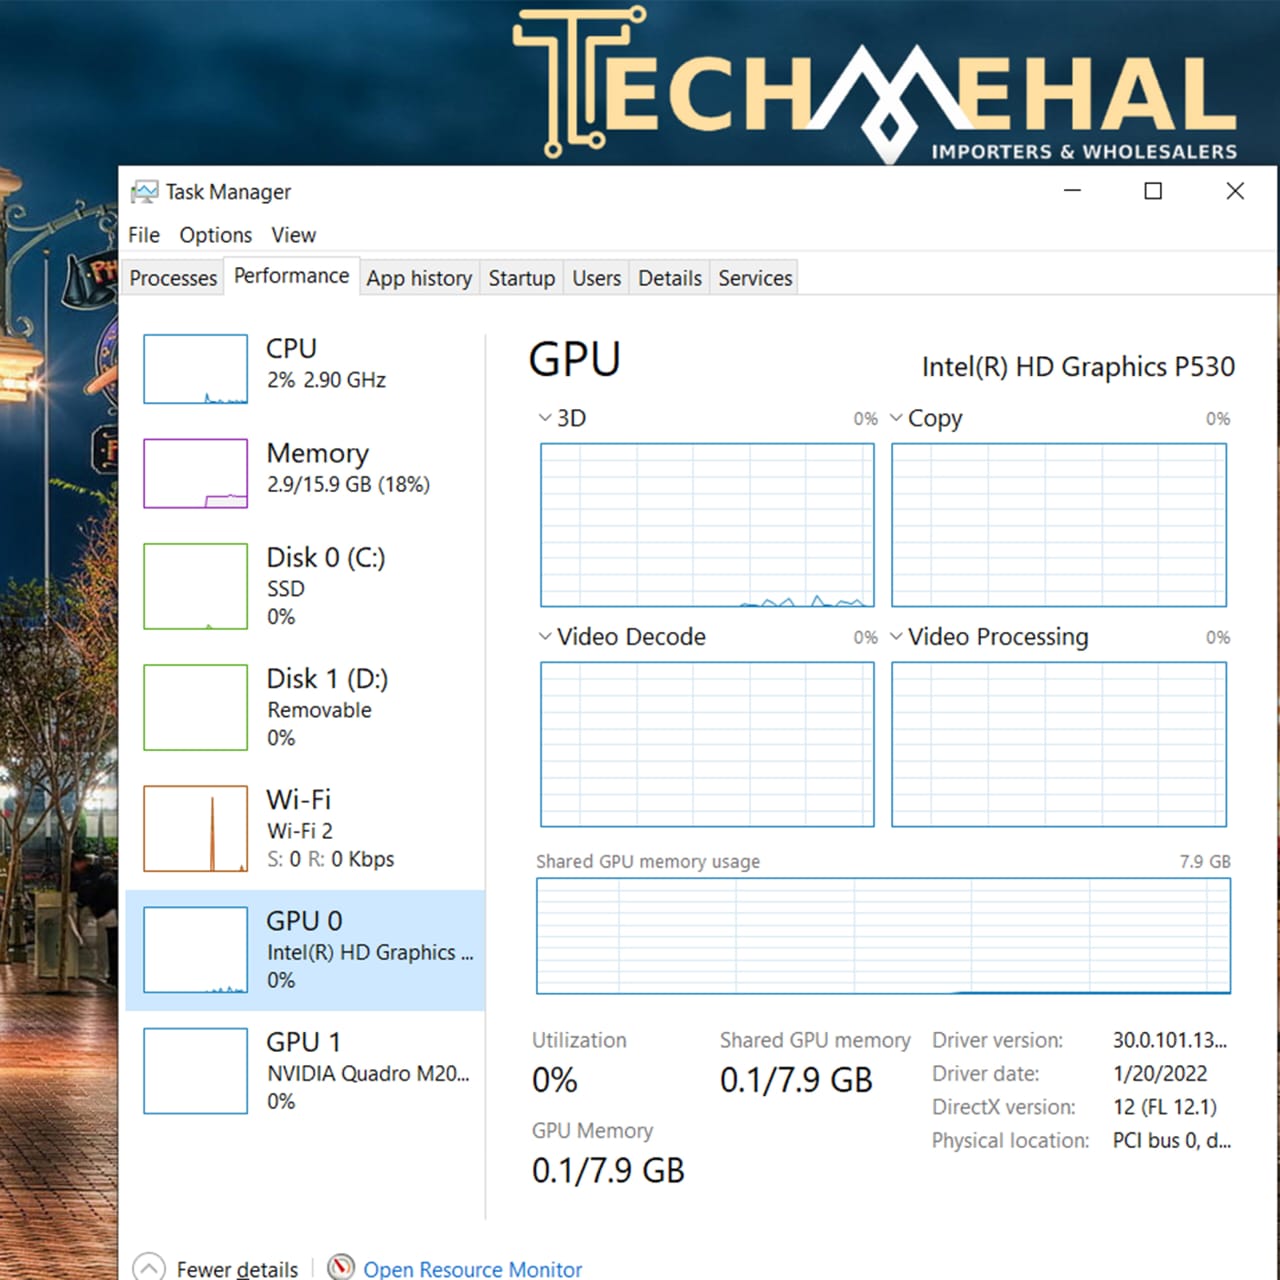Open the View menu
The width and height of the screenshot is (1280, 1280).
[293, 235]
